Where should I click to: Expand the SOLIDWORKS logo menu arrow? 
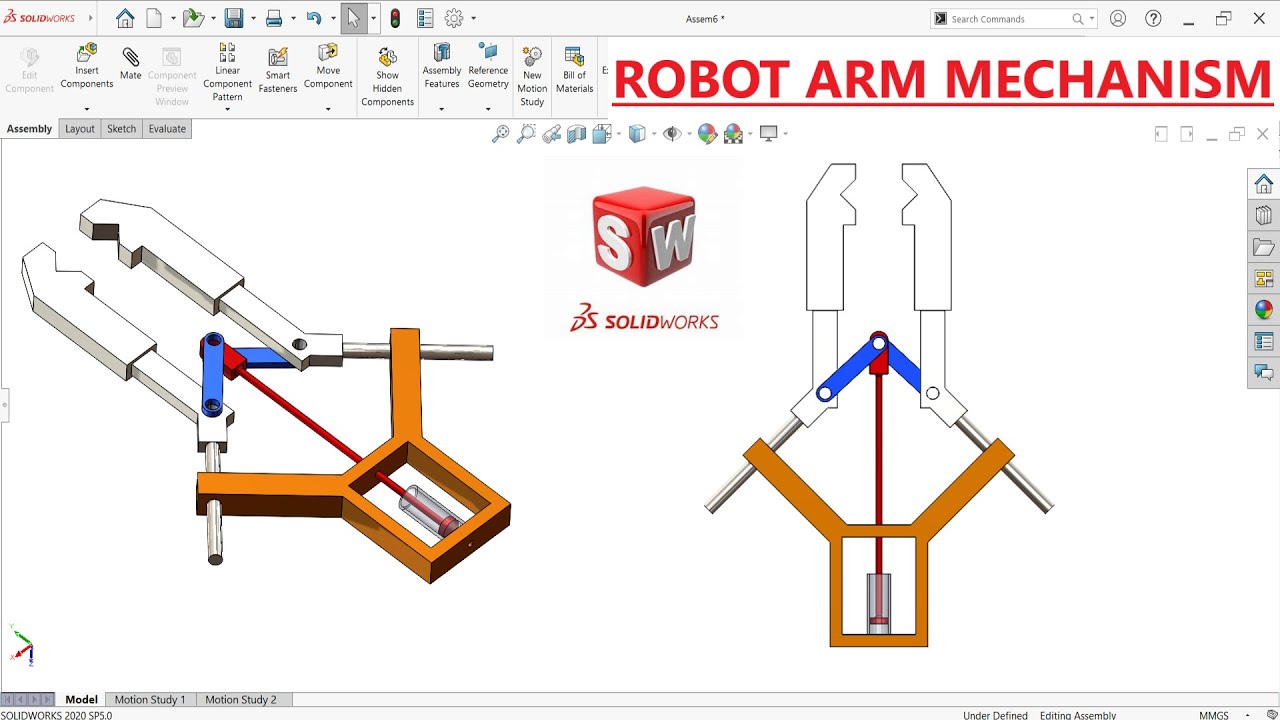pyautogui.click(x=91, y=18)
